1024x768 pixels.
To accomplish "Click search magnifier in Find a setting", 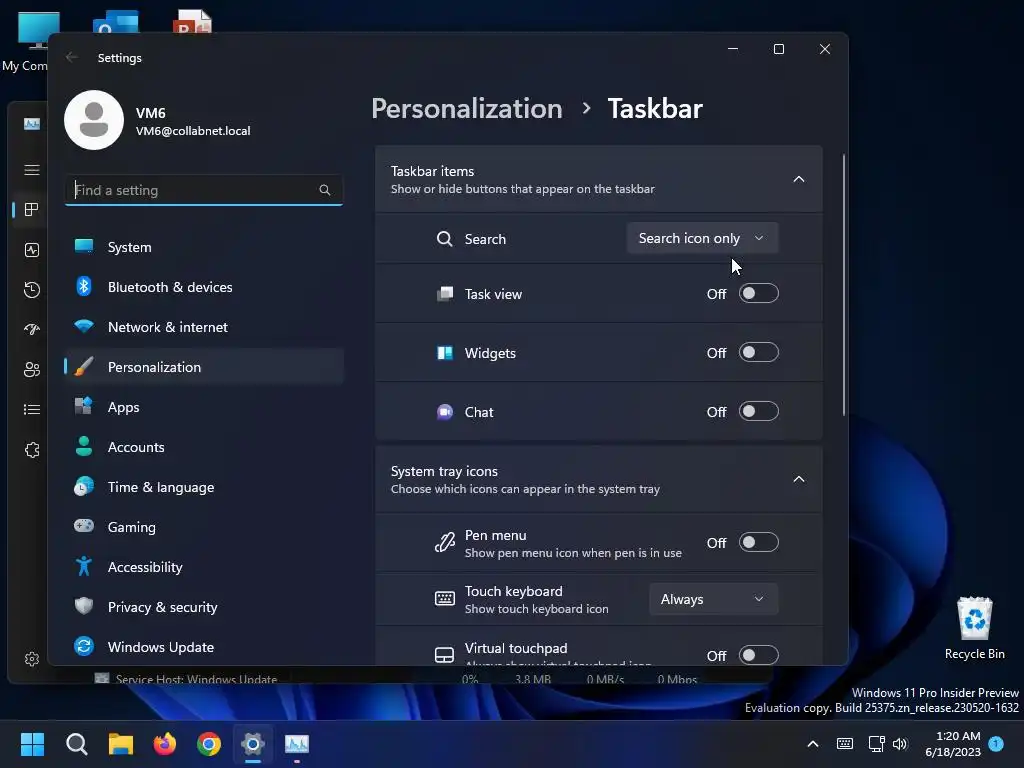I will click(x=325, y=190).
